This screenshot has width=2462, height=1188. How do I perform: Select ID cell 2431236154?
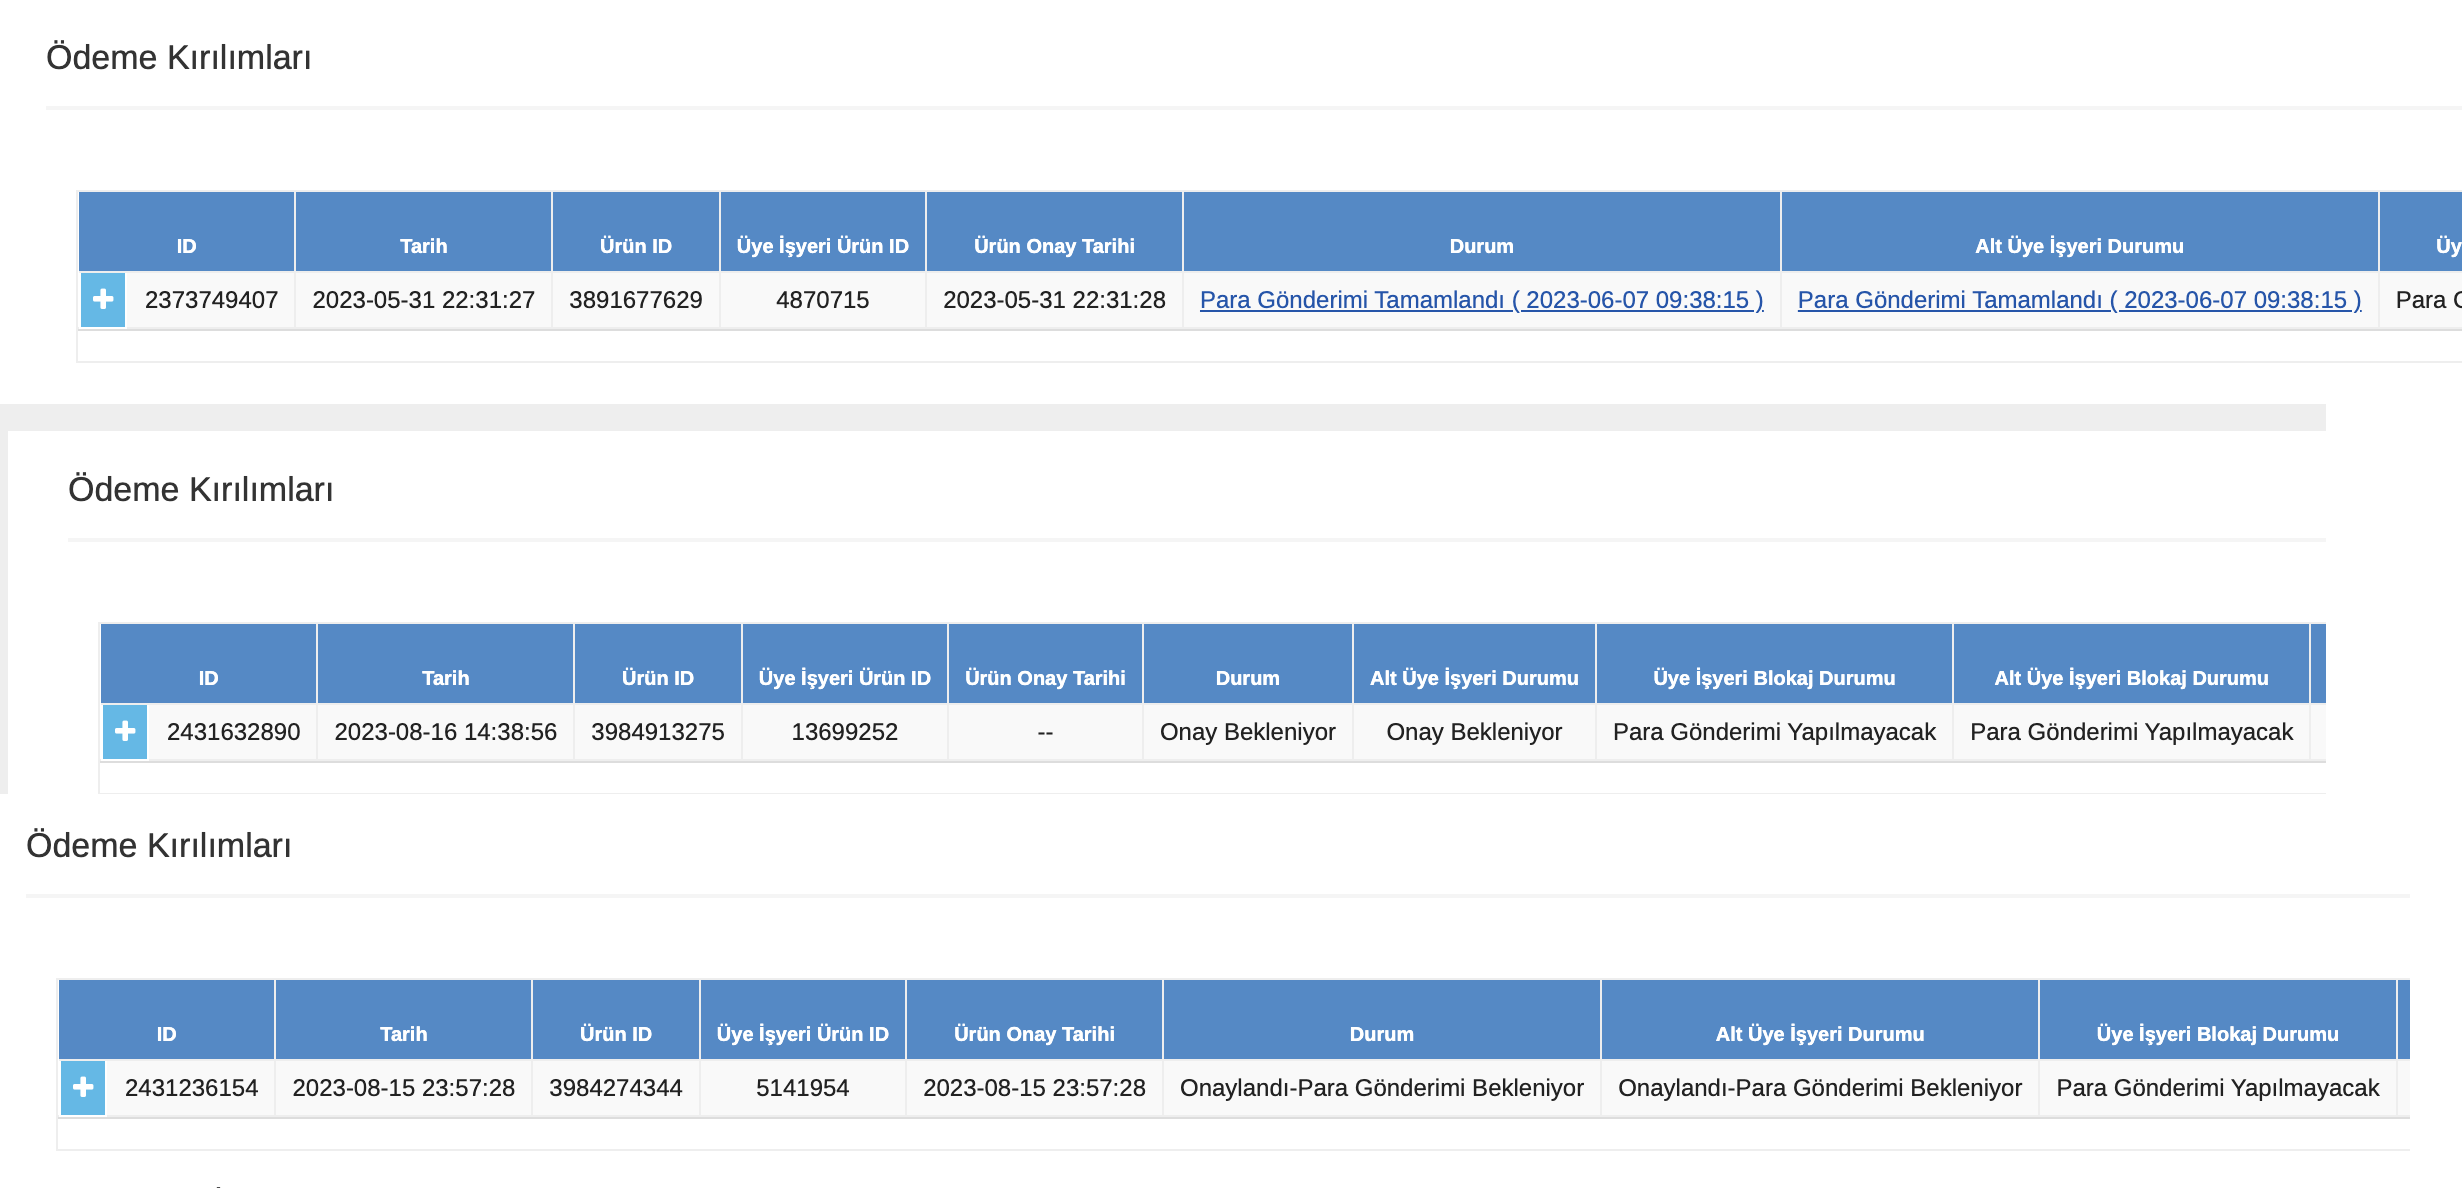pos(191,1088)
